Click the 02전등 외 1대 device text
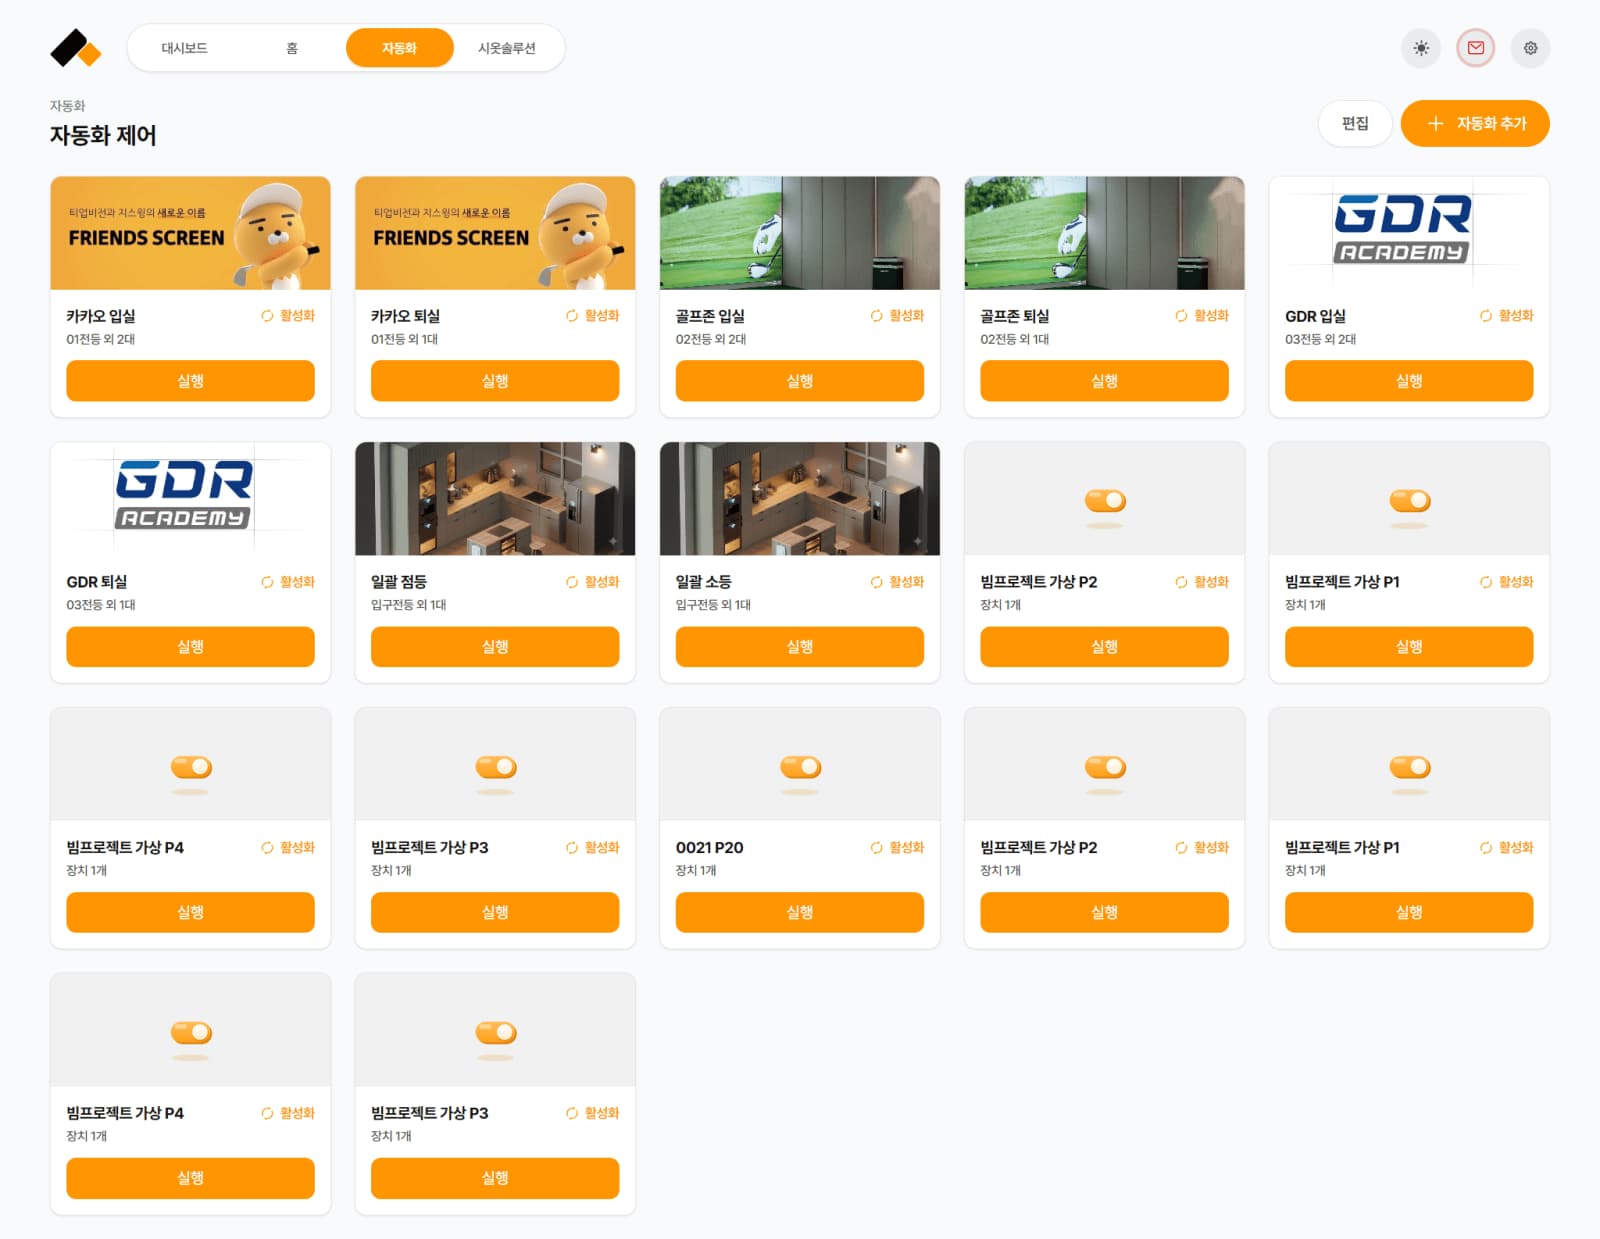 [x=1014, y=339]
